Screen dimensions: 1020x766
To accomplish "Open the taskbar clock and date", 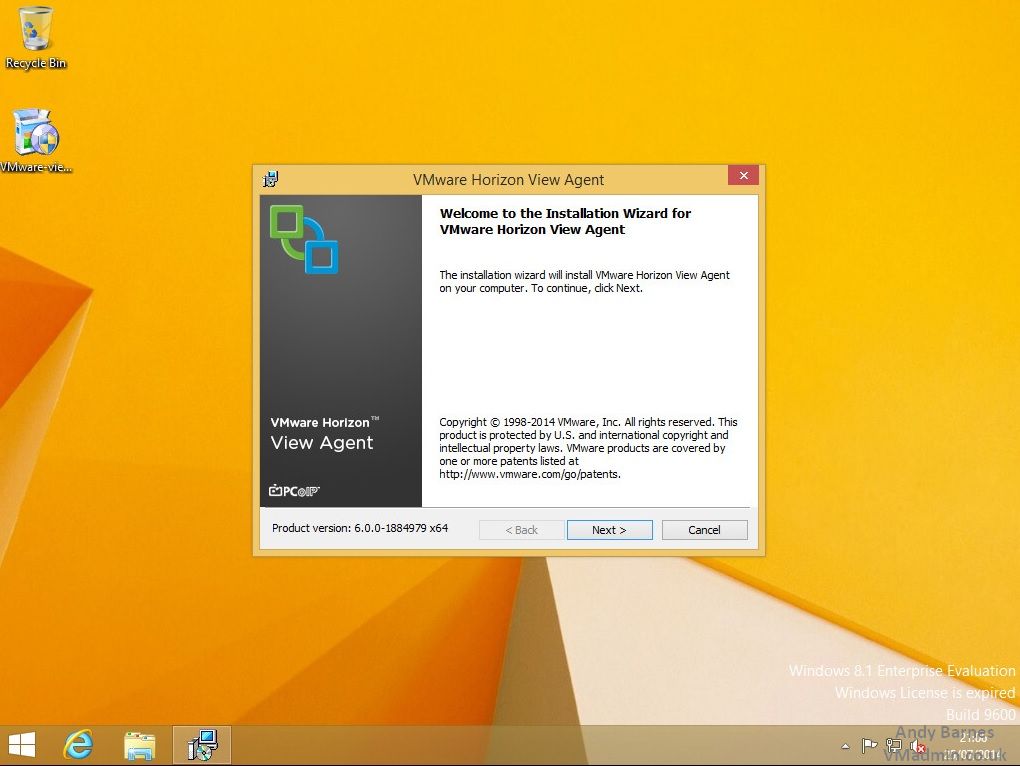I will [973, 746].
